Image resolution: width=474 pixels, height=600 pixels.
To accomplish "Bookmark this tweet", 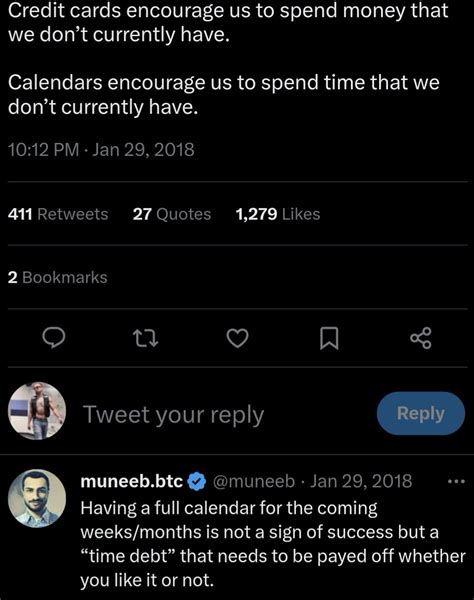I will (329, 338).
